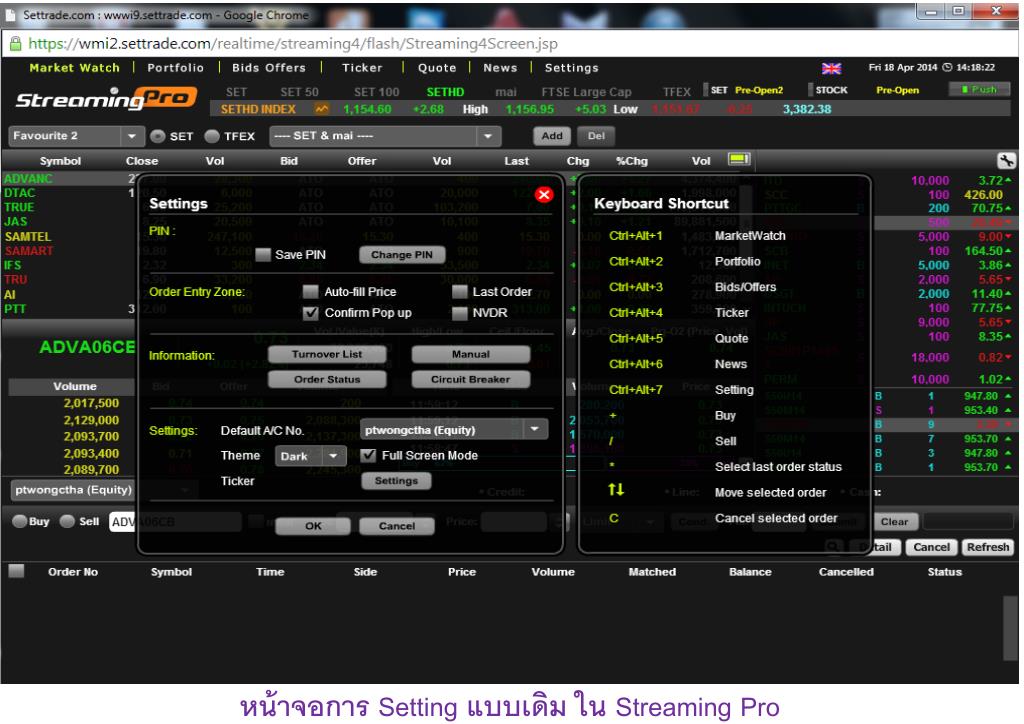Select the SET 50 index tab
The width and height of the screenshot is (1024, 724).
tap(299, 92)
